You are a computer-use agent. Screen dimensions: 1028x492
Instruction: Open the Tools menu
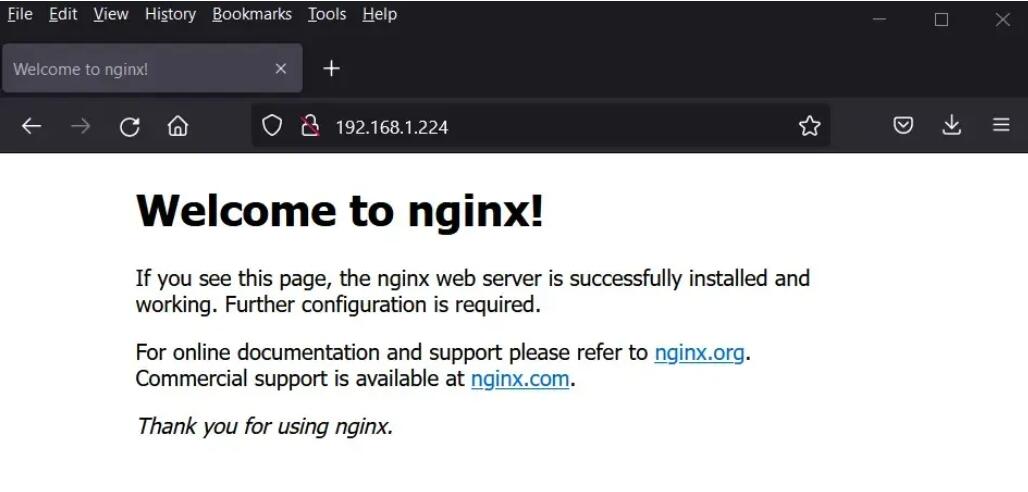tap(326, 14)
